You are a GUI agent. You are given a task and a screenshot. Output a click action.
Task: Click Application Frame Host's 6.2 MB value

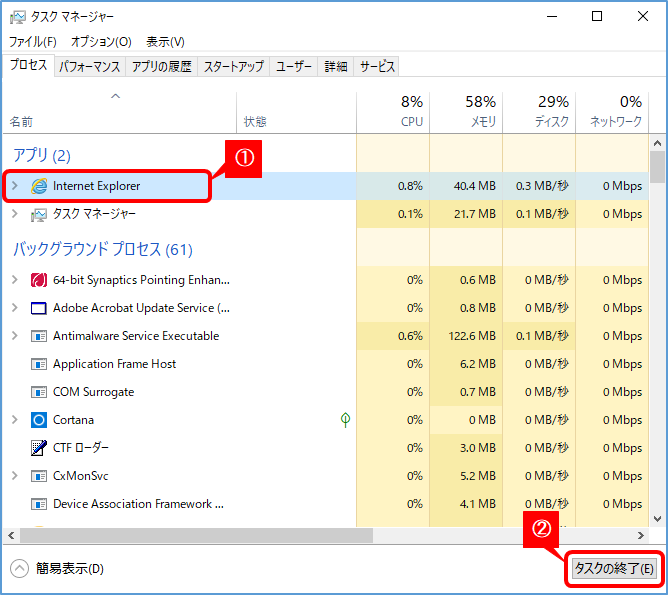[x=478, y=364]
